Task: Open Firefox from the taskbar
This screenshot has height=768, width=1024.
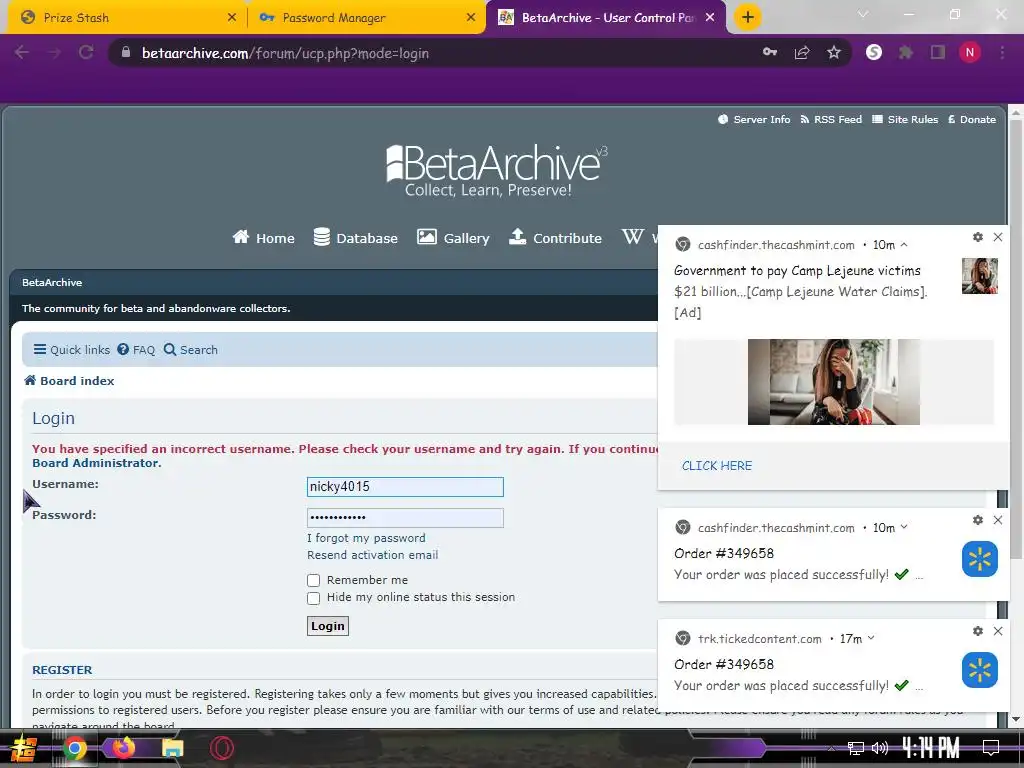Action: pos(123,747)
